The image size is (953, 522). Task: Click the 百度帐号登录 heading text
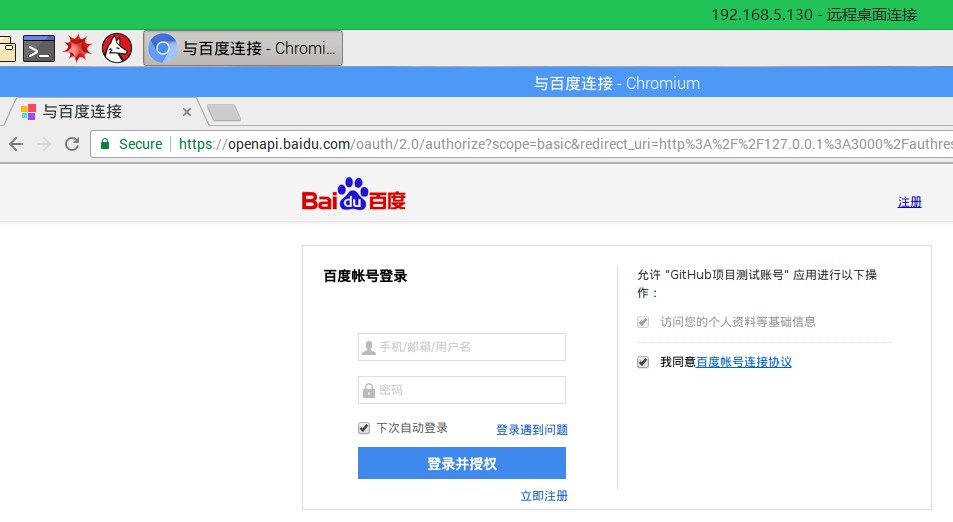click(365, 276)
